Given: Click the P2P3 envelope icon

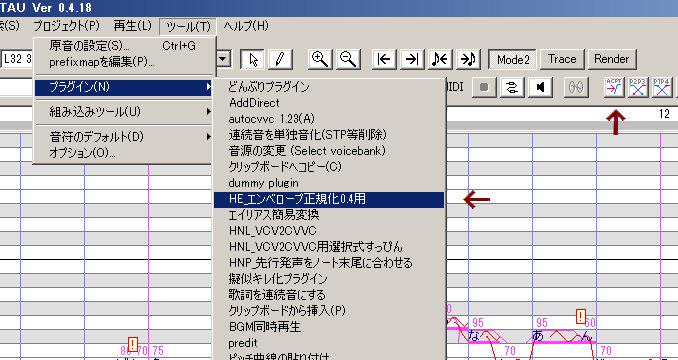Looking at the screenshot, I should [x=638, y=87].
